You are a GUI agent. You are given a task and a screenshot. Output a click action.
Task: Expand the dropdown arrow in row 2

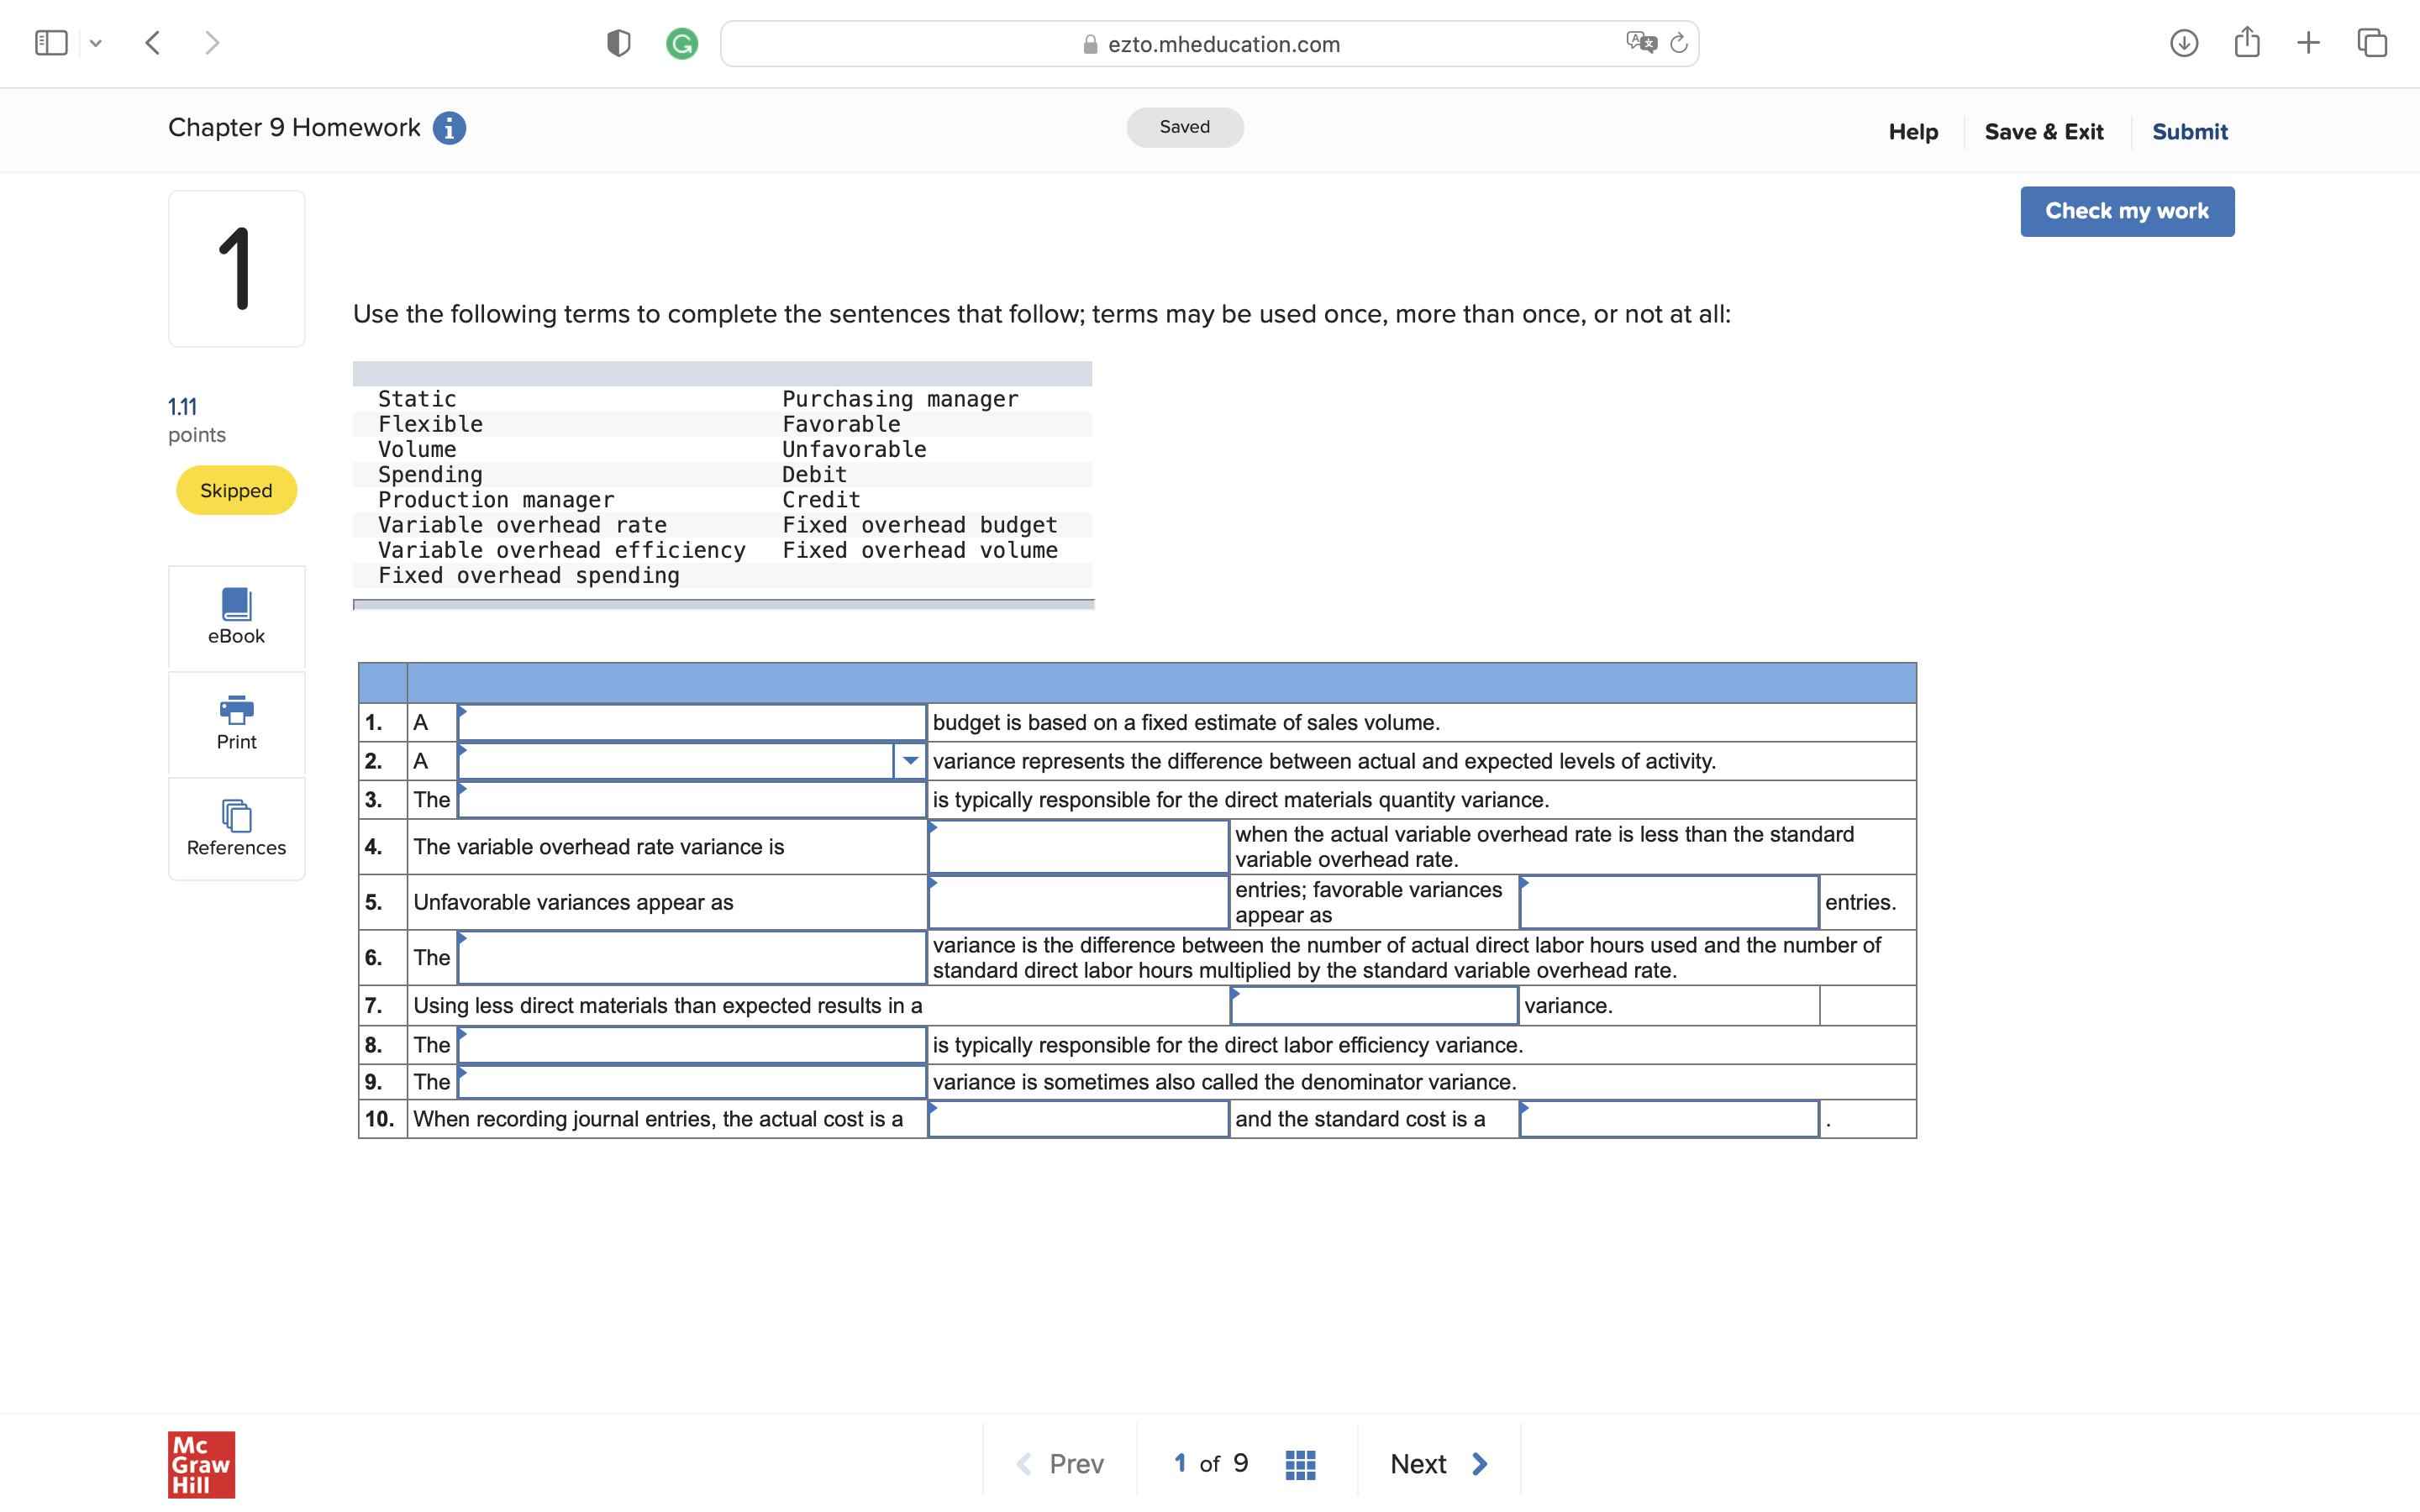(x=909, y=761)
